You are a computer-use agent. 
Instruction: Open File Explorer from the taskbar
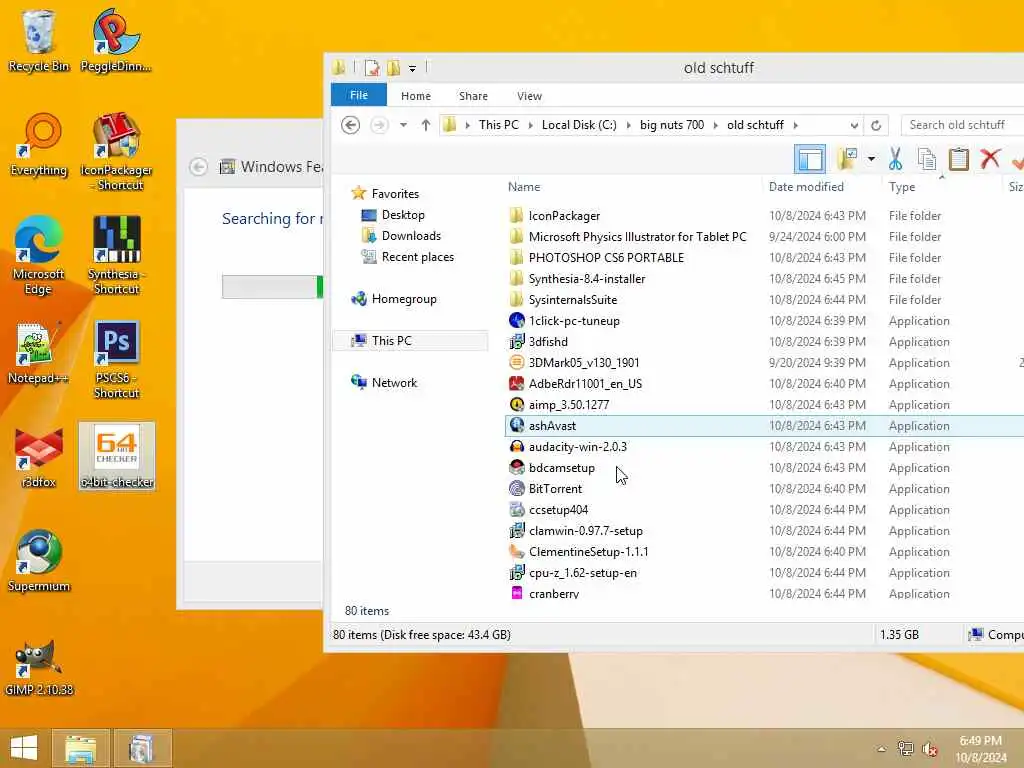coord(81,748)
